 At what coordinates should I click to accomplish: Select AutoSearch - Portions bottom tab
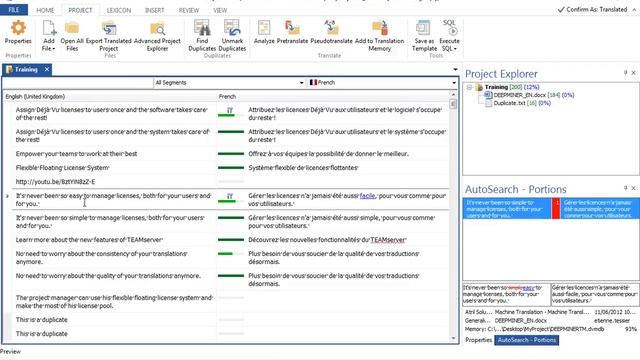click(527, 340)
